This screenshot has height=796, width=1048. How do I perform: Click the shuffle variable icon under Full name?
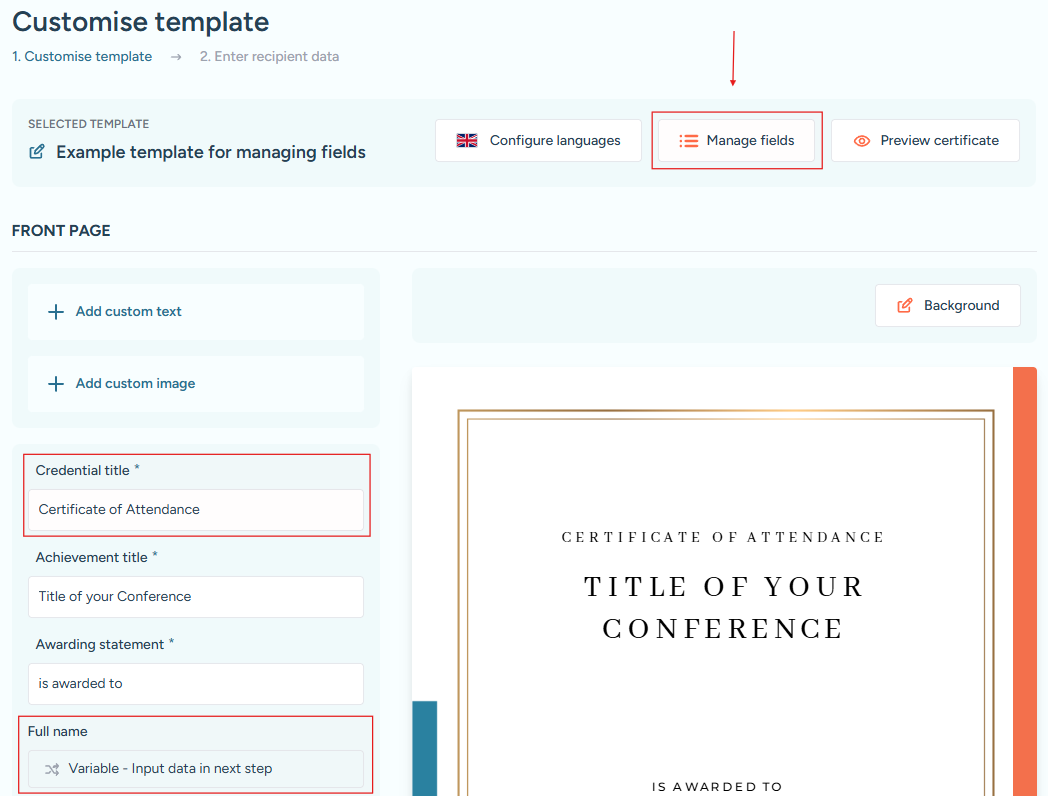(52, 769)
